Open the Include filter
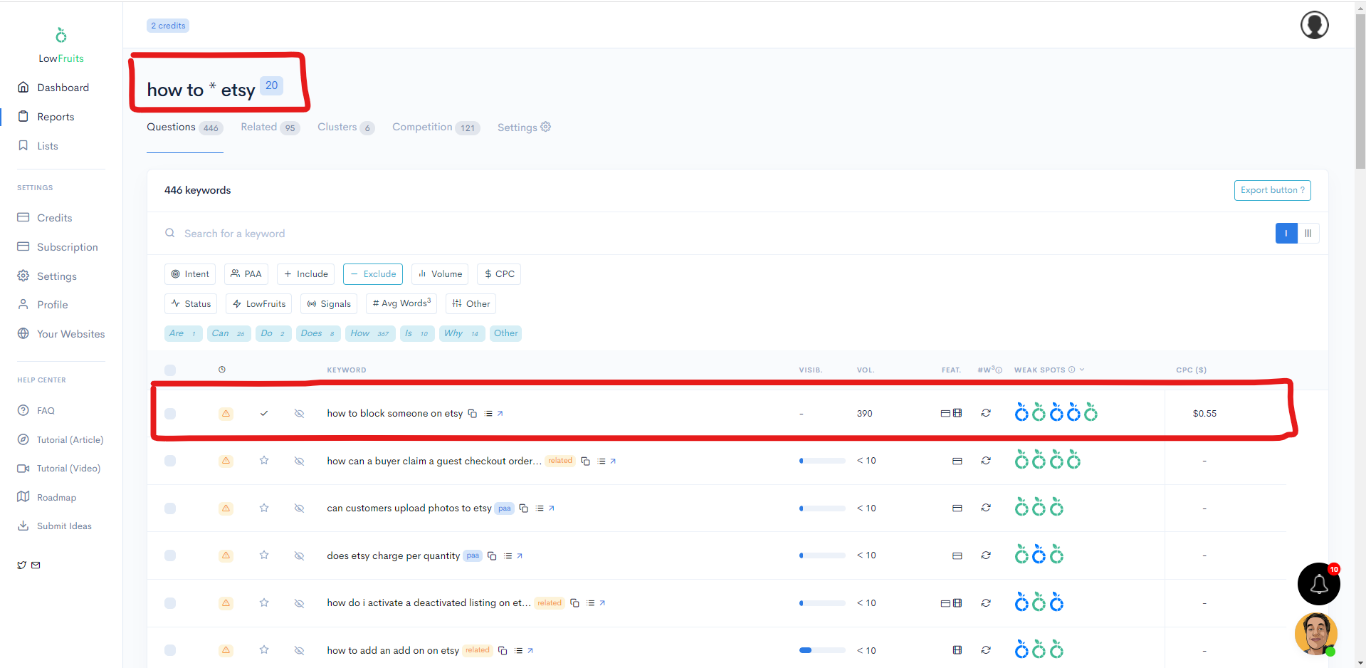1366x668 pixels. pos(306,274)
